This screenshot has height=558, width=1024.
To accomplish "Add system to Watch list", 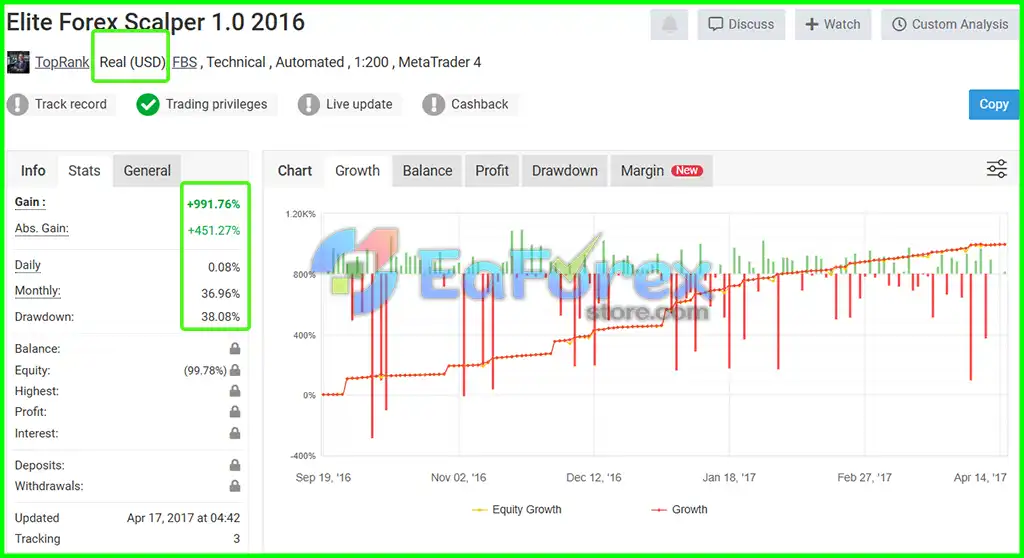I will 833,25.
